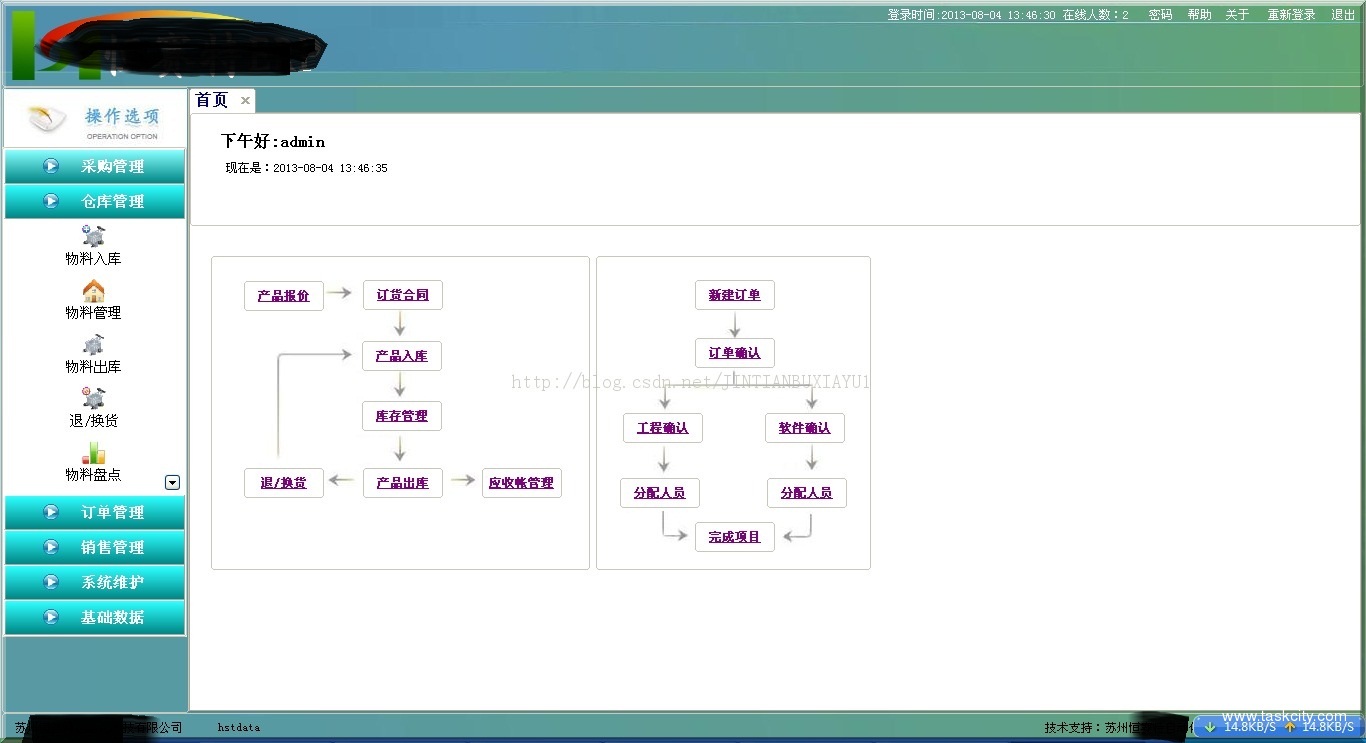
Task: Open the 物料出库 icon
Action: point(93,345)
